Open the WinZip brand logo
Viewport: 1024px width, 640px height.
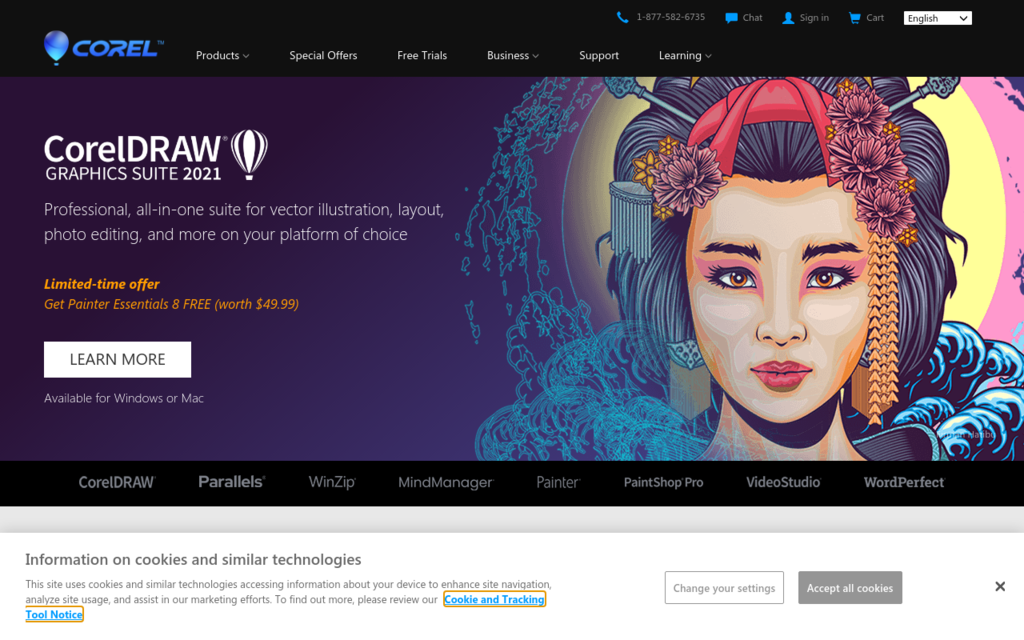pos(332,482)
